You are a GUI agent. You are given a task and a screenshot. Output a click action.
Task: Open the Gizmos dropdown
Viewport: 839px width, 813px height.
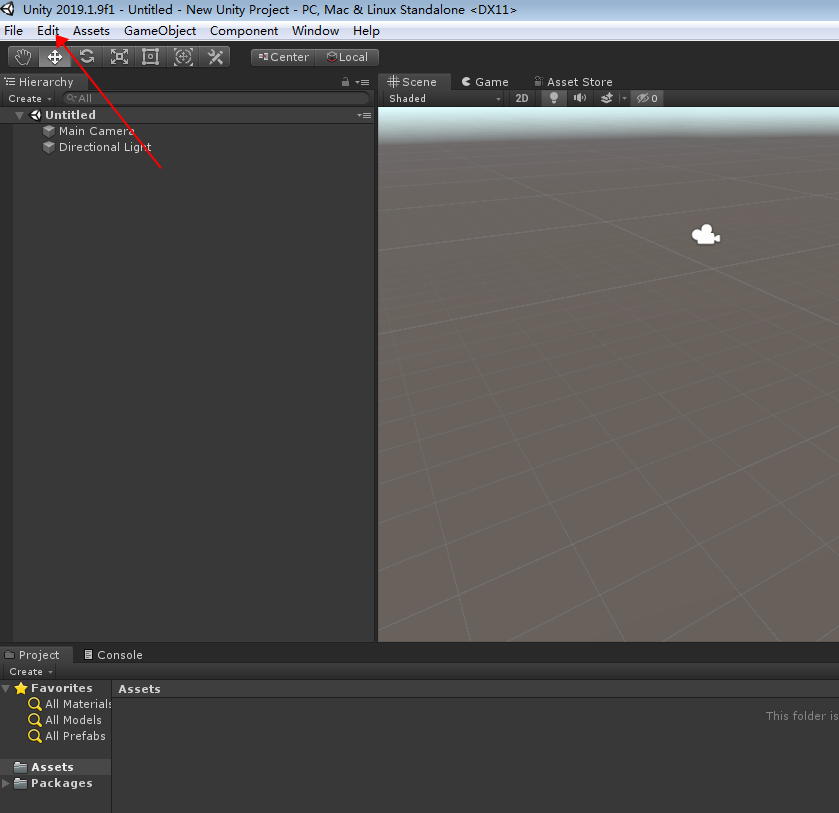[647, 98]
